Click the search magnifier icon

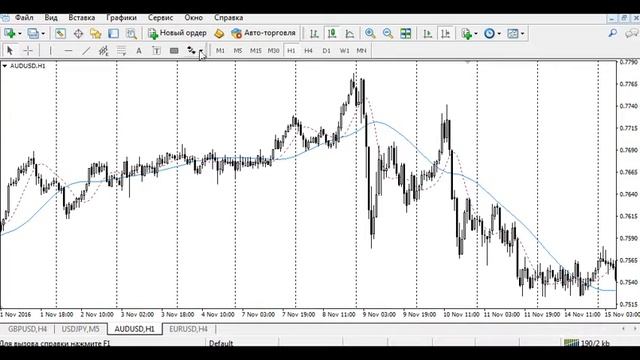[x=612, y=33]
